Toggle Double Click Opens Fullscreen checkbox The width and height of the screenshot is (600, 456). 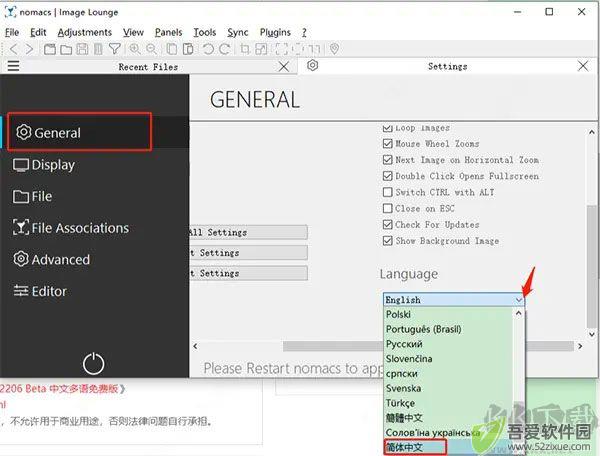click(388, 176)
